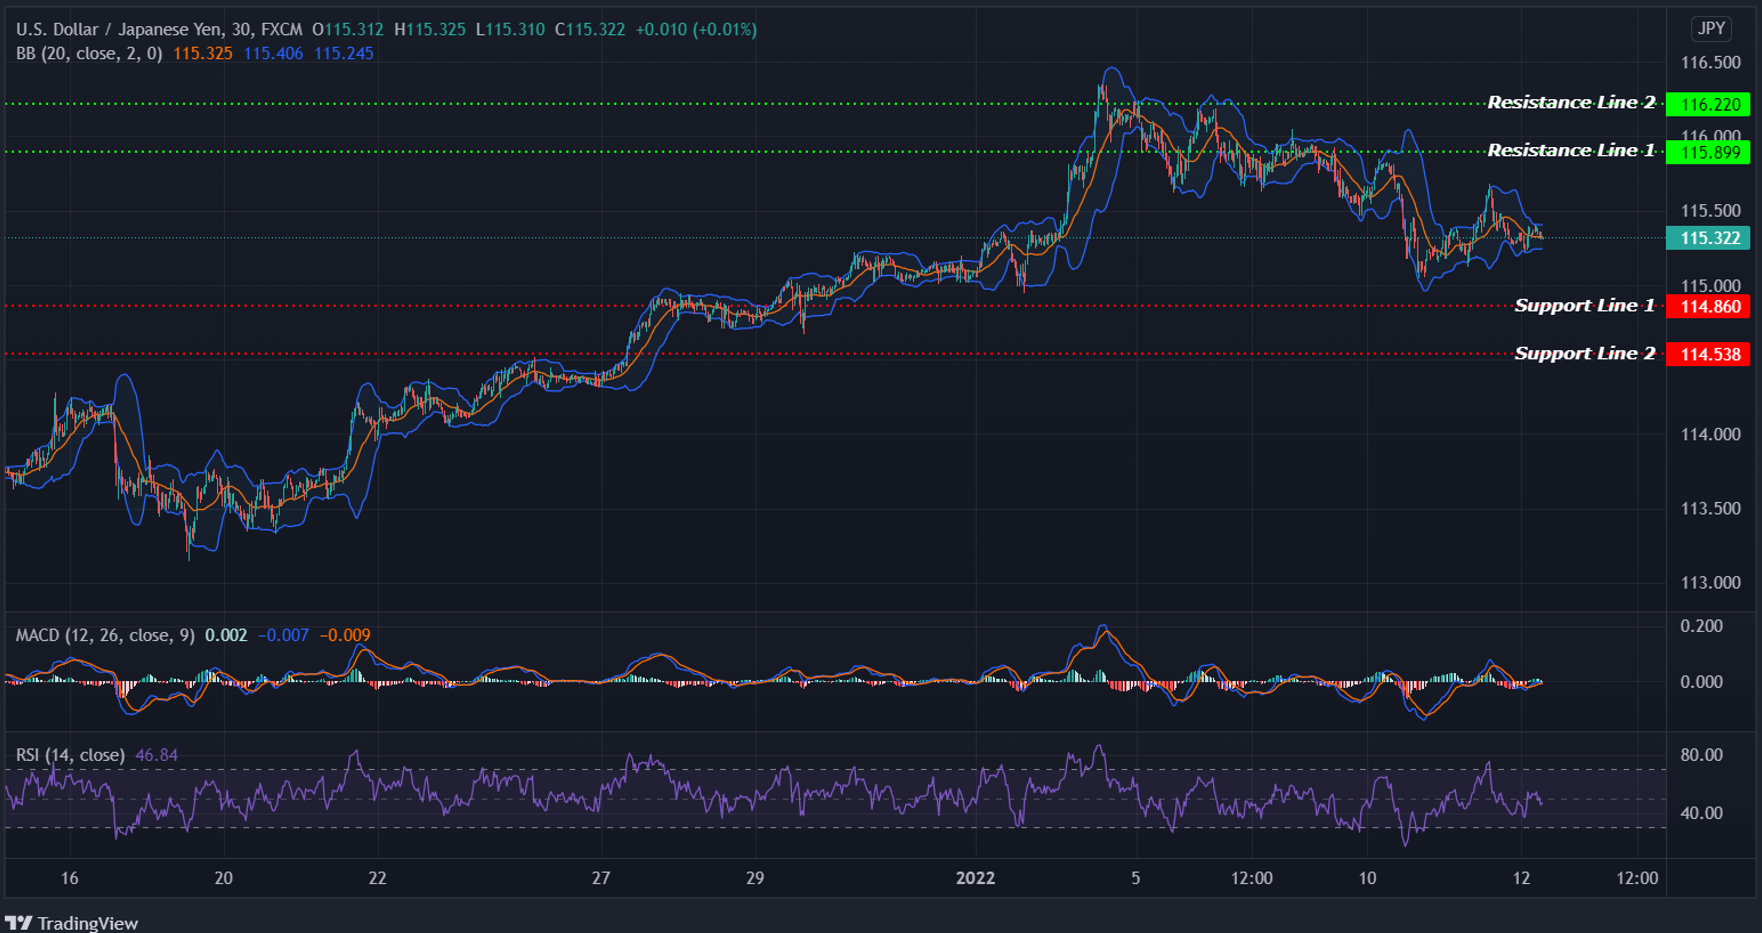Open the JPY currency selector
The width and height of the screenshot is (1762, 933).
click(x=1711, y=29)
